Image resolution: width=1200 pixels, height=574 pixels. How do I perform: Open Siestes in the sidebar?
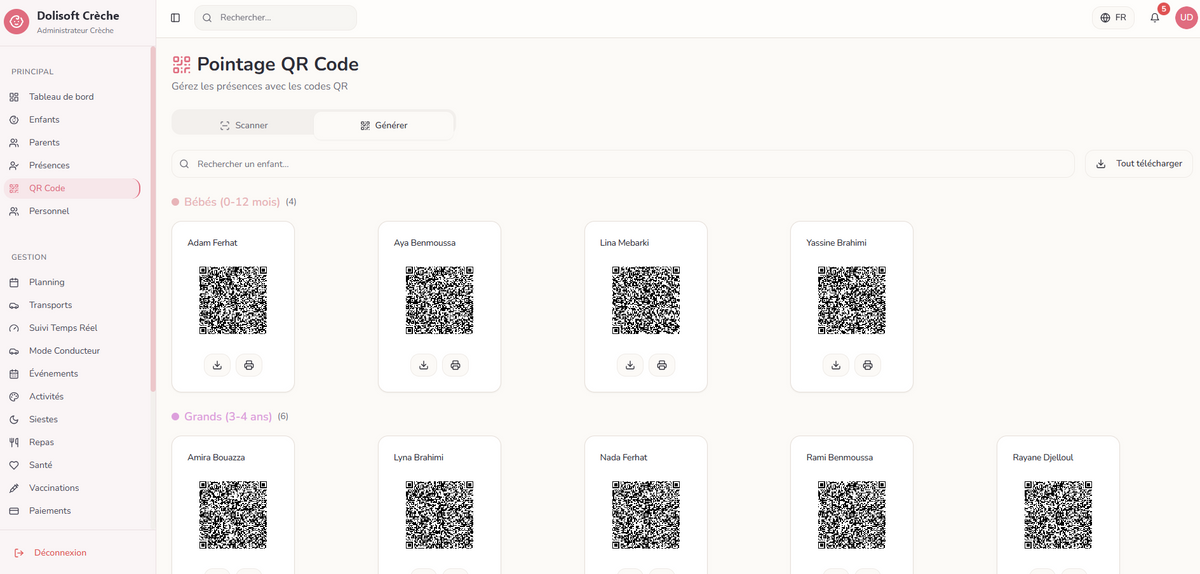coord(72,420)
